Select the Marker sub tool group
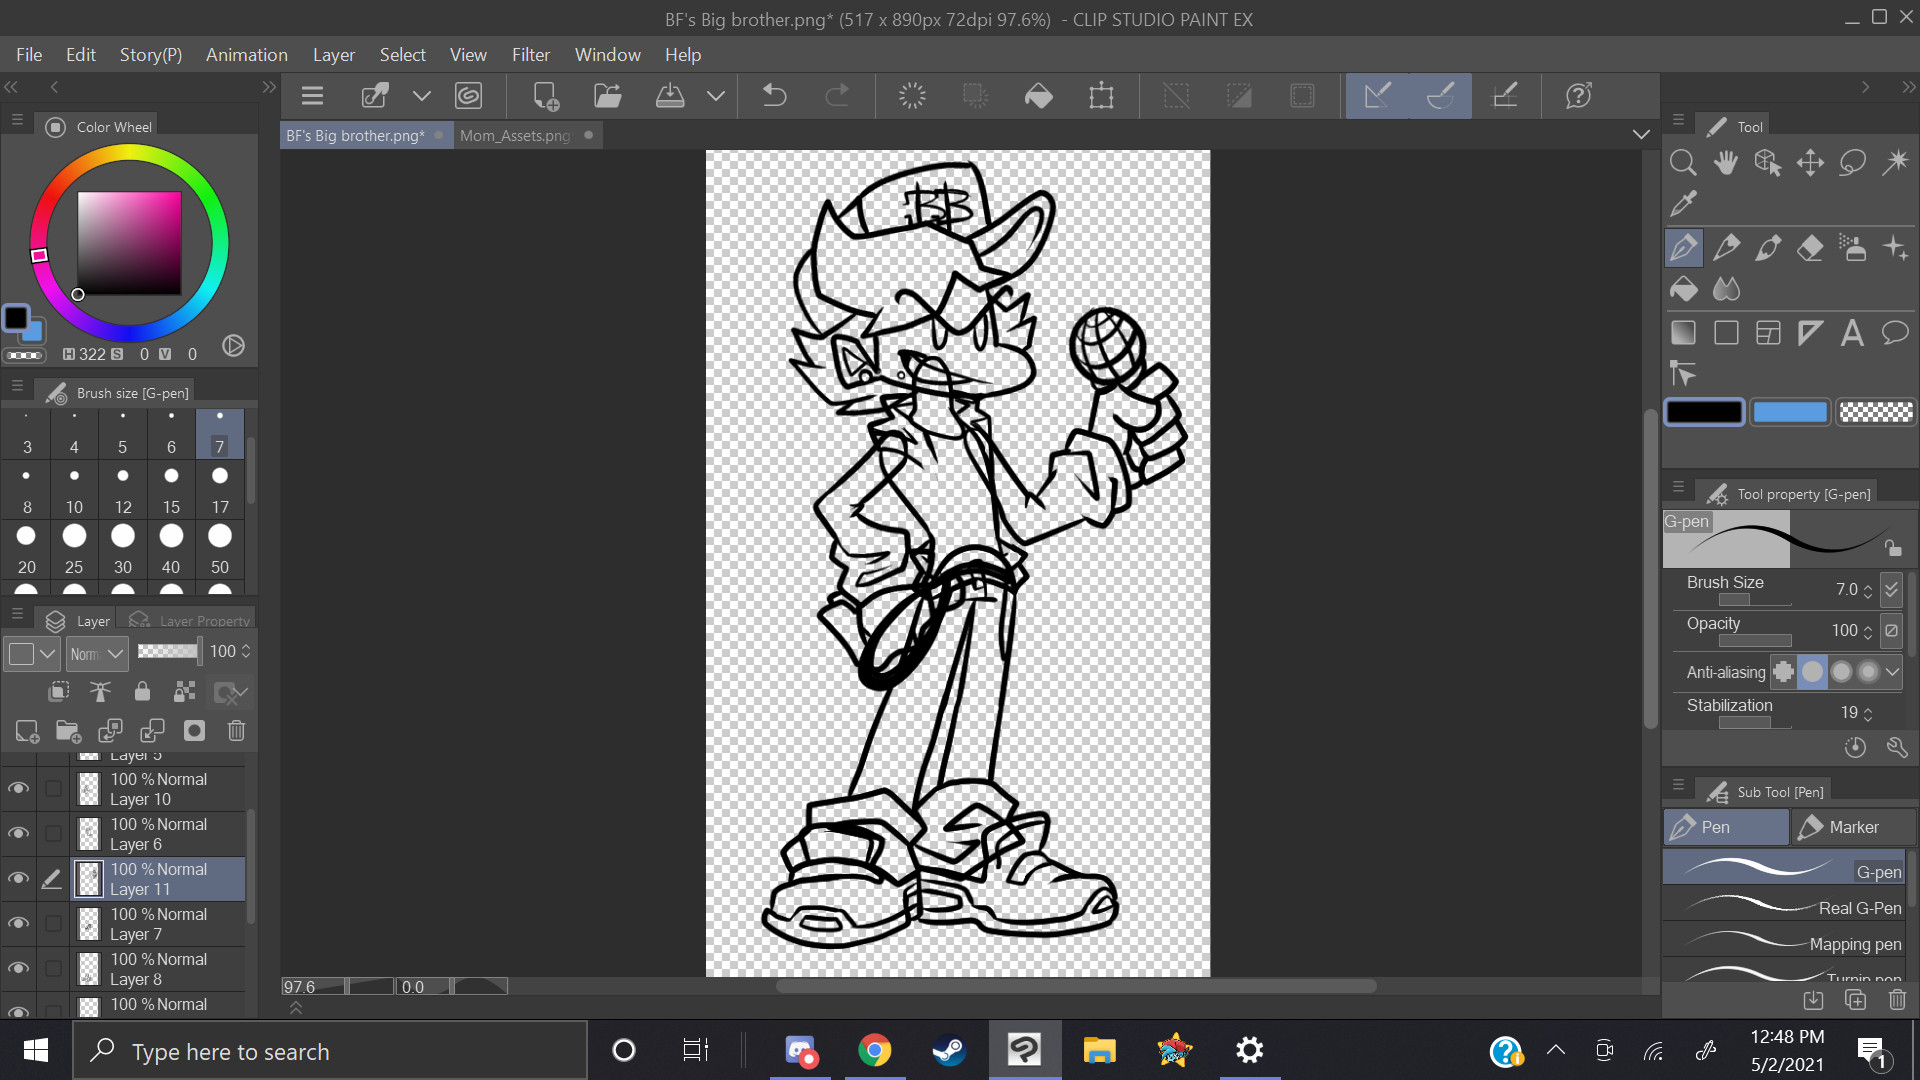This screenshot has height=1080, width=1920. coord(1852,827)
